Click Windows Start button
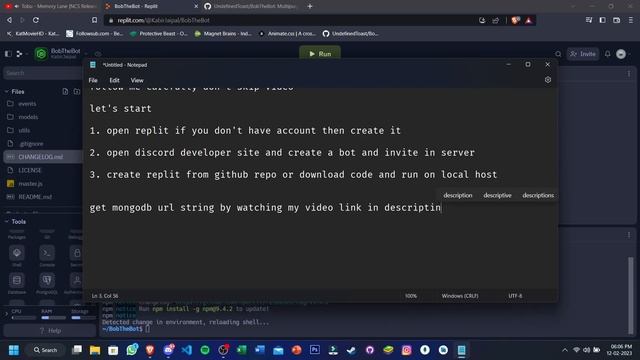 pos(13,350)
